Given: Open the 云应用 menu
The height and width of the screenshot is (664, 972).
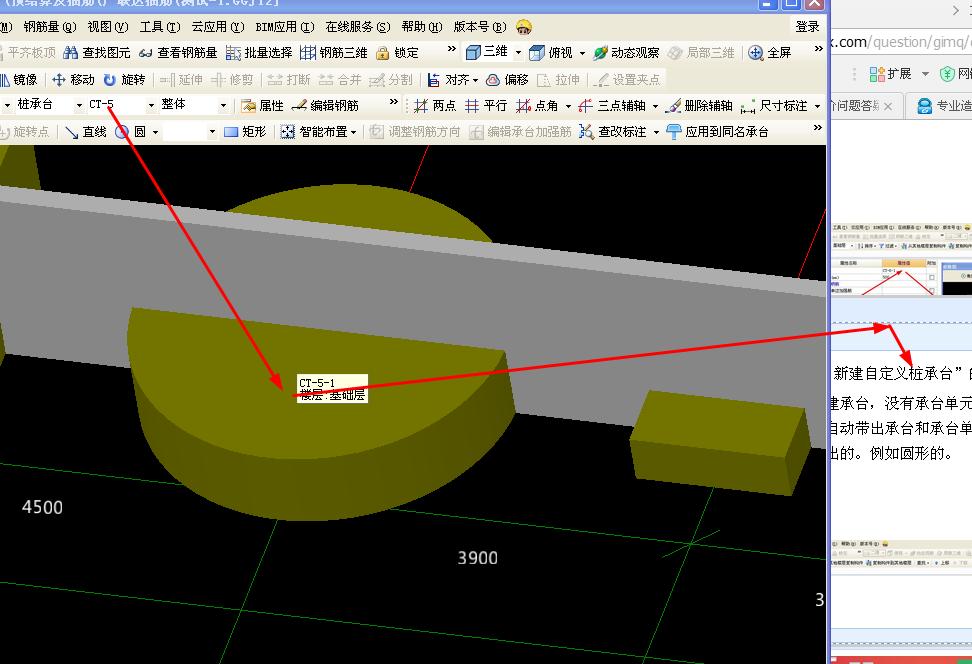Looking at the screenshot, I should pyautogui.click(x=218, y=27).
